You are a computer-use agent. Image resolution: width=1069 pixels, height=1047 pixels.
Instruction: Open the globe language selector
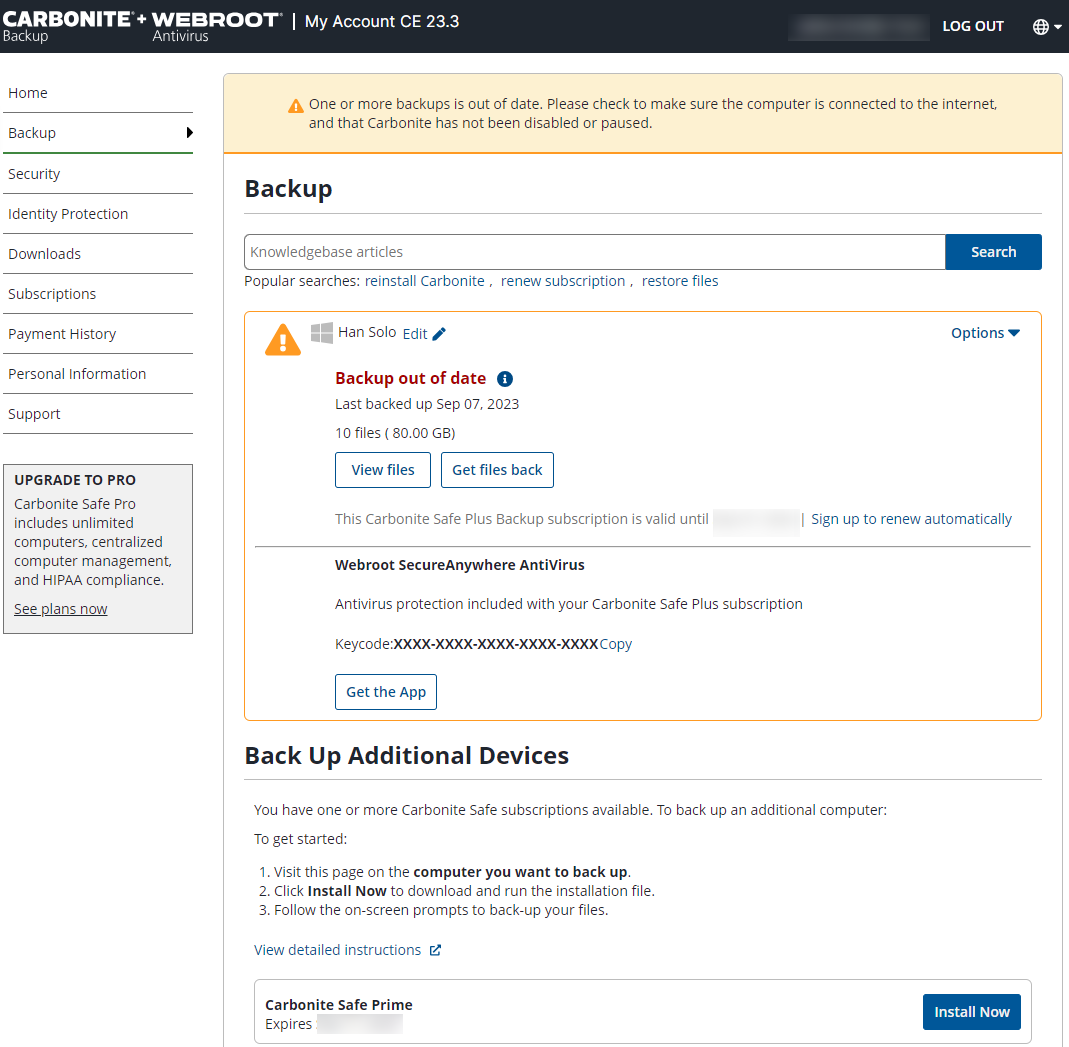(1046, 27)
